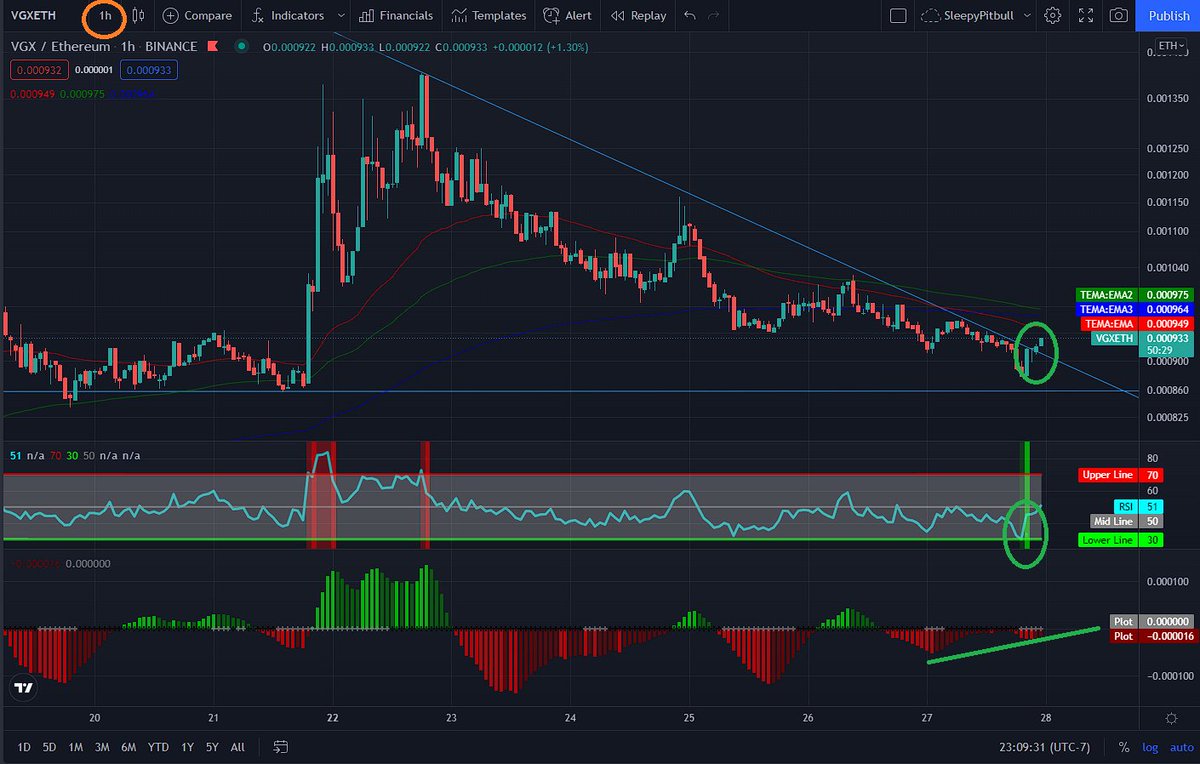
Task: Open the candlestick chart style selector
Action: [139, 16]
